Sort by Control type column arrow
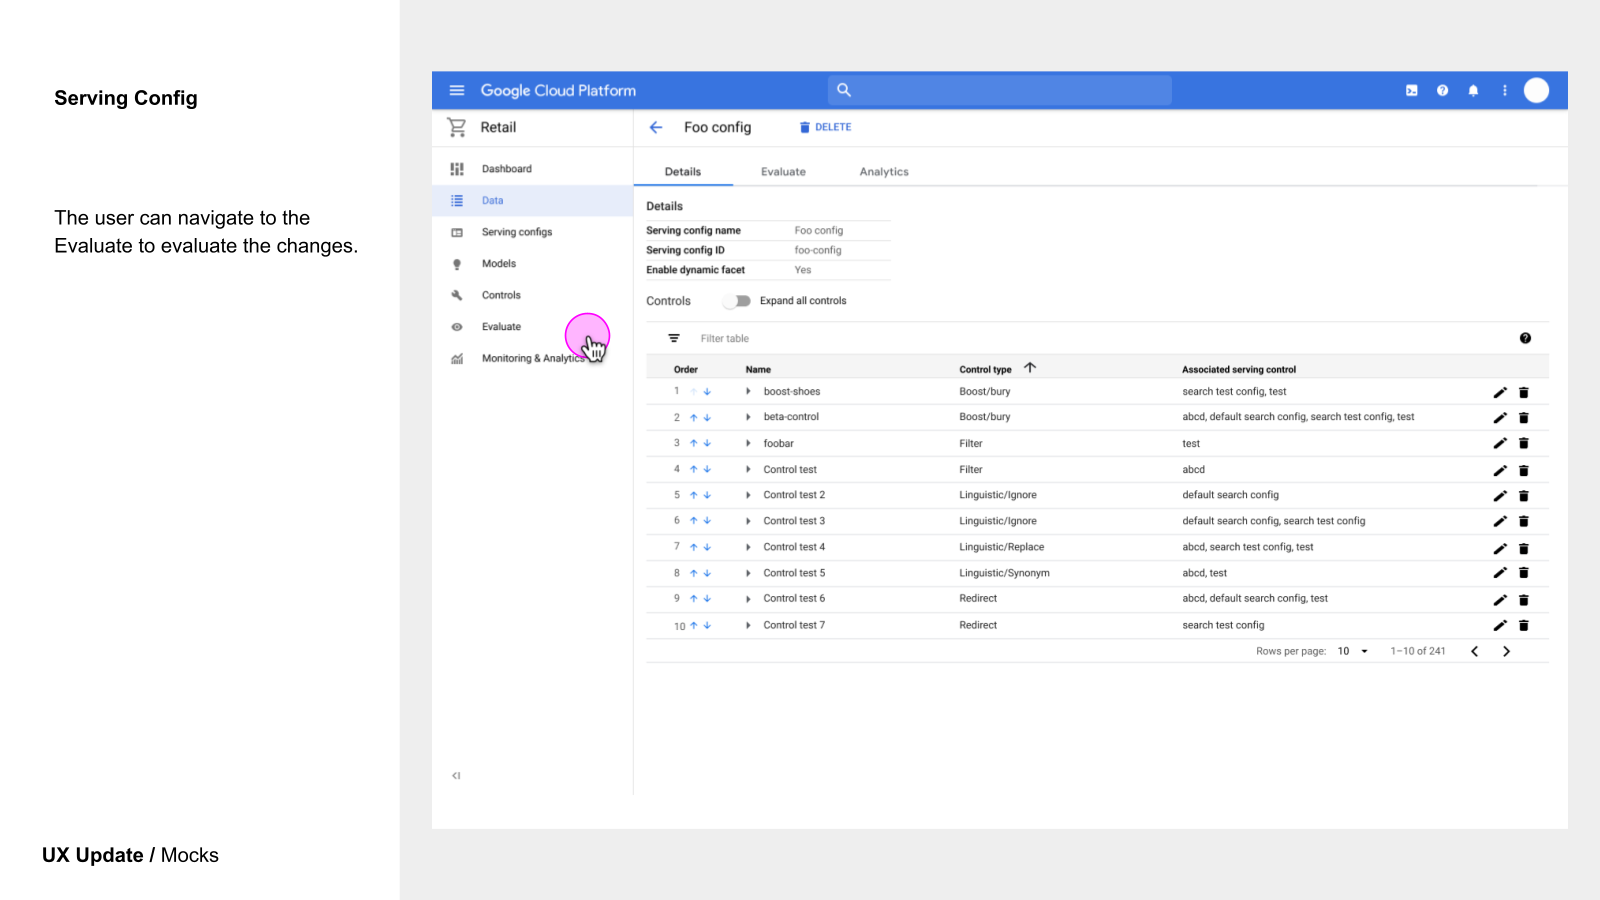This screenshot has width=1600, height=900. tap(1030, 368)
